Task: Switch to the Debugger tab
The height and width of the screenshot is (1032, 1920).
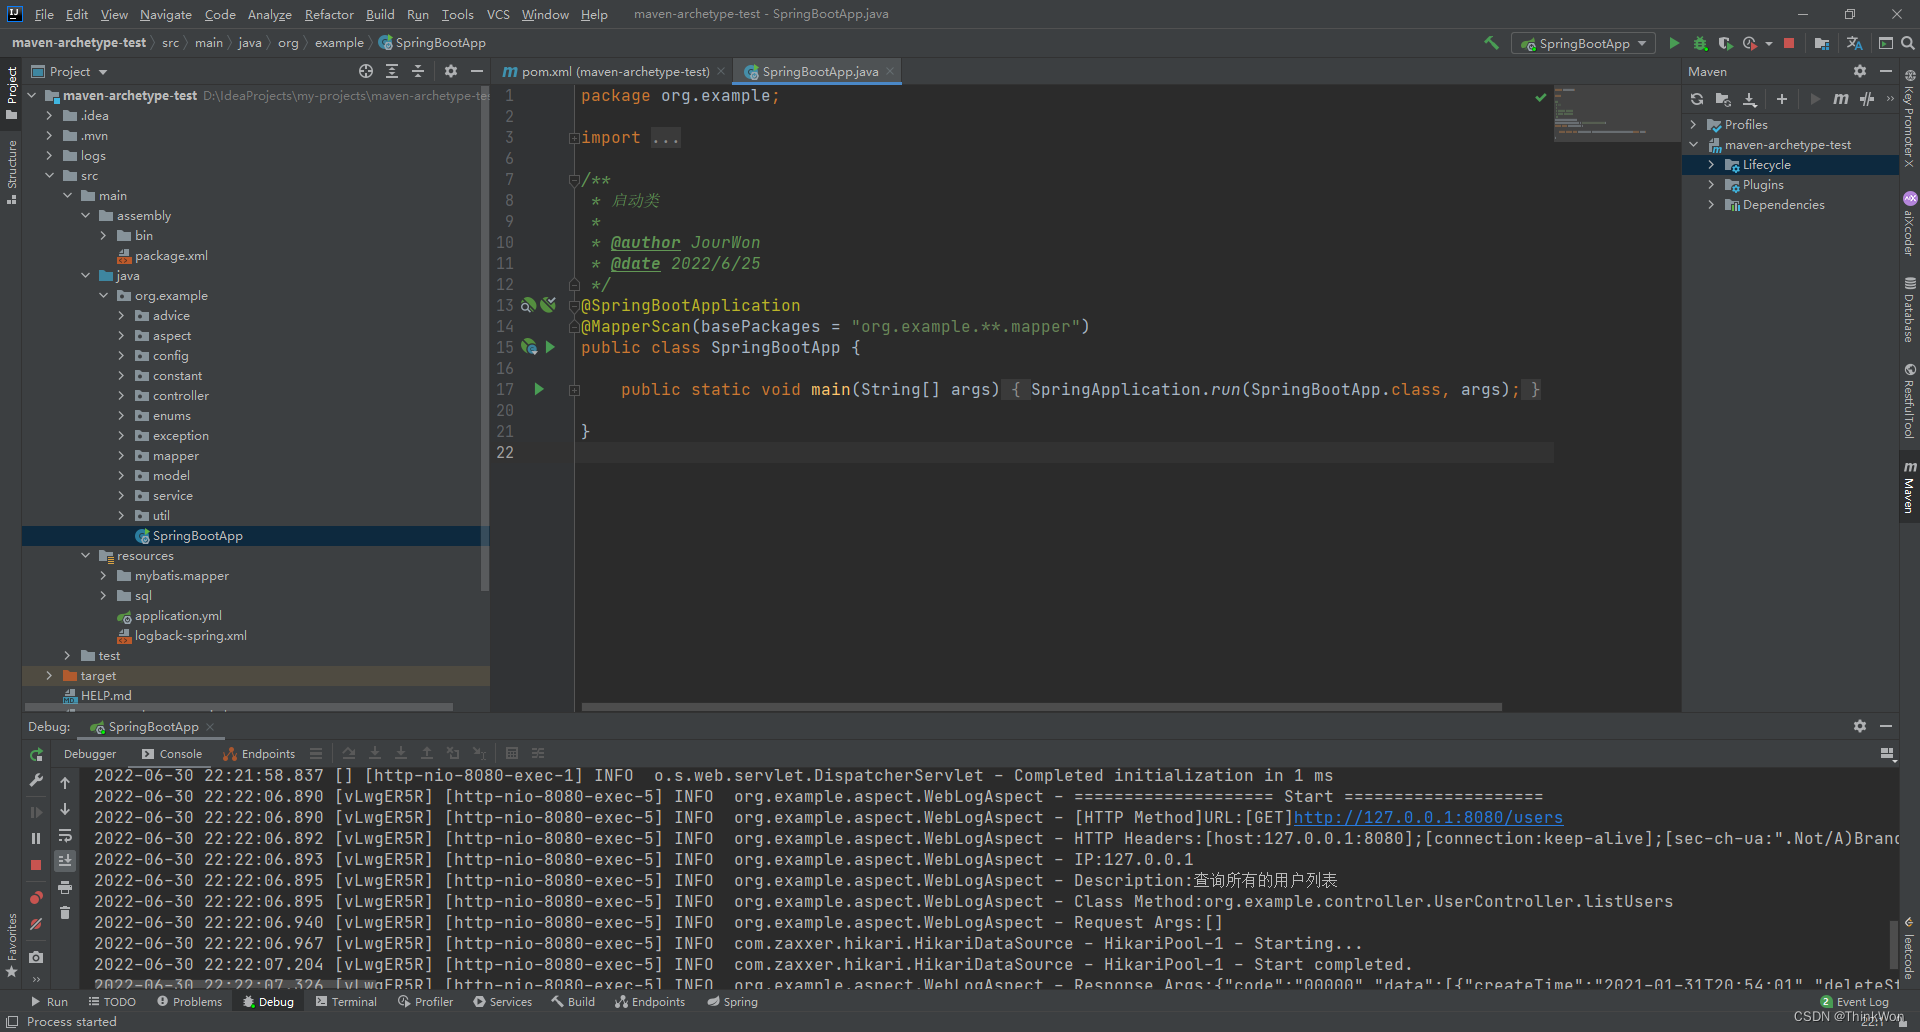Action: (90, 754)
